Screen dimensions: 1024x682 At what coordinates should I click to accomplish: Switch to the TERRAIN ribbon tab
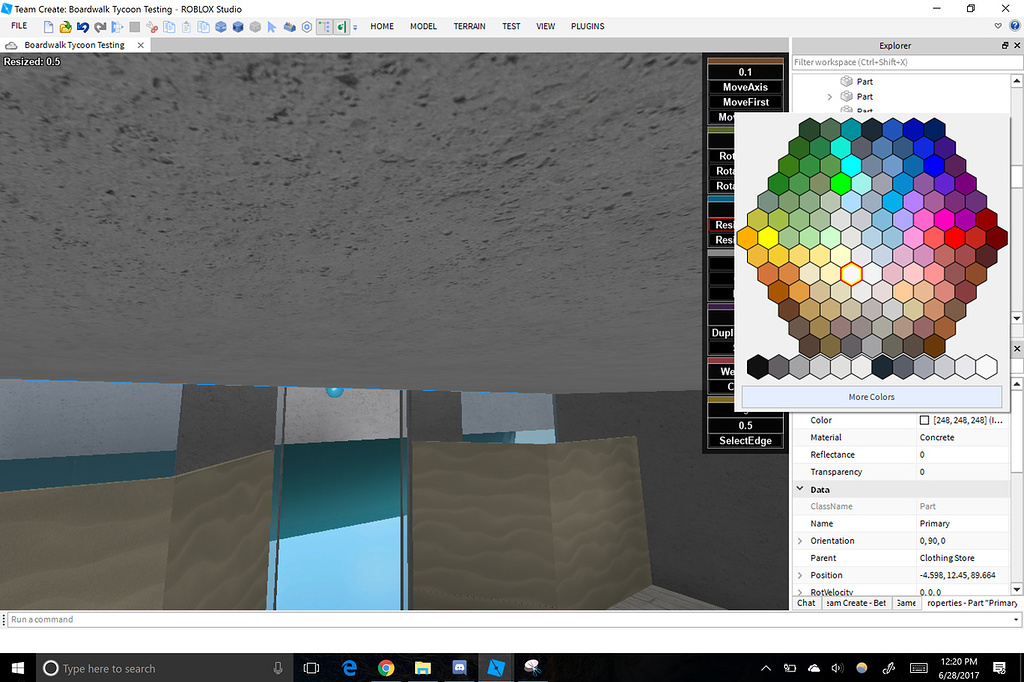(x=469, y=26)
